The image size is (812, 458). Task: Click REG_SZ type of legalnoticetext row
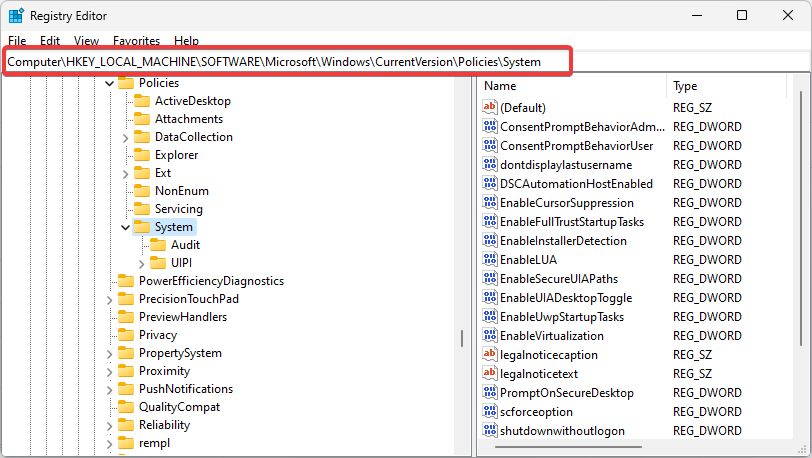[x=692, y=374]
